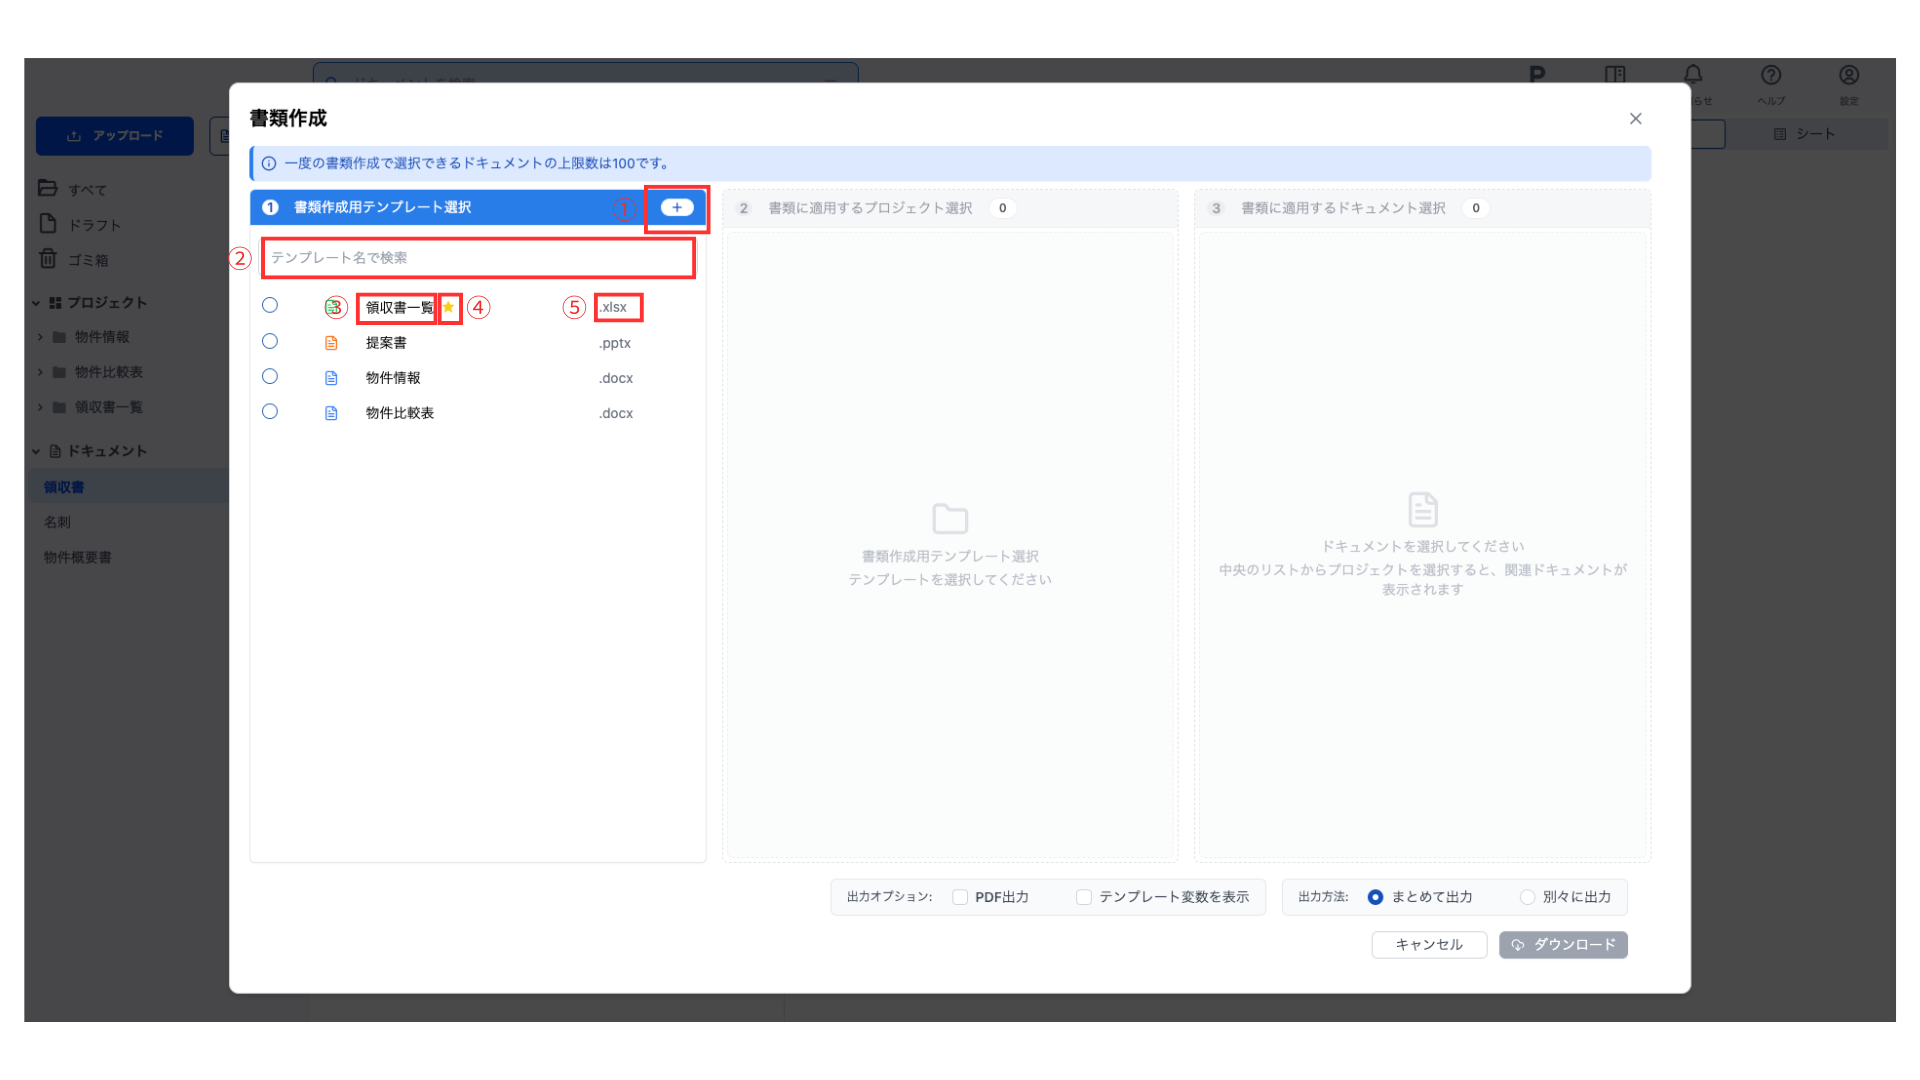Click the ダウンロード button
1920x1080 pixels.
tap(1563, 945)
